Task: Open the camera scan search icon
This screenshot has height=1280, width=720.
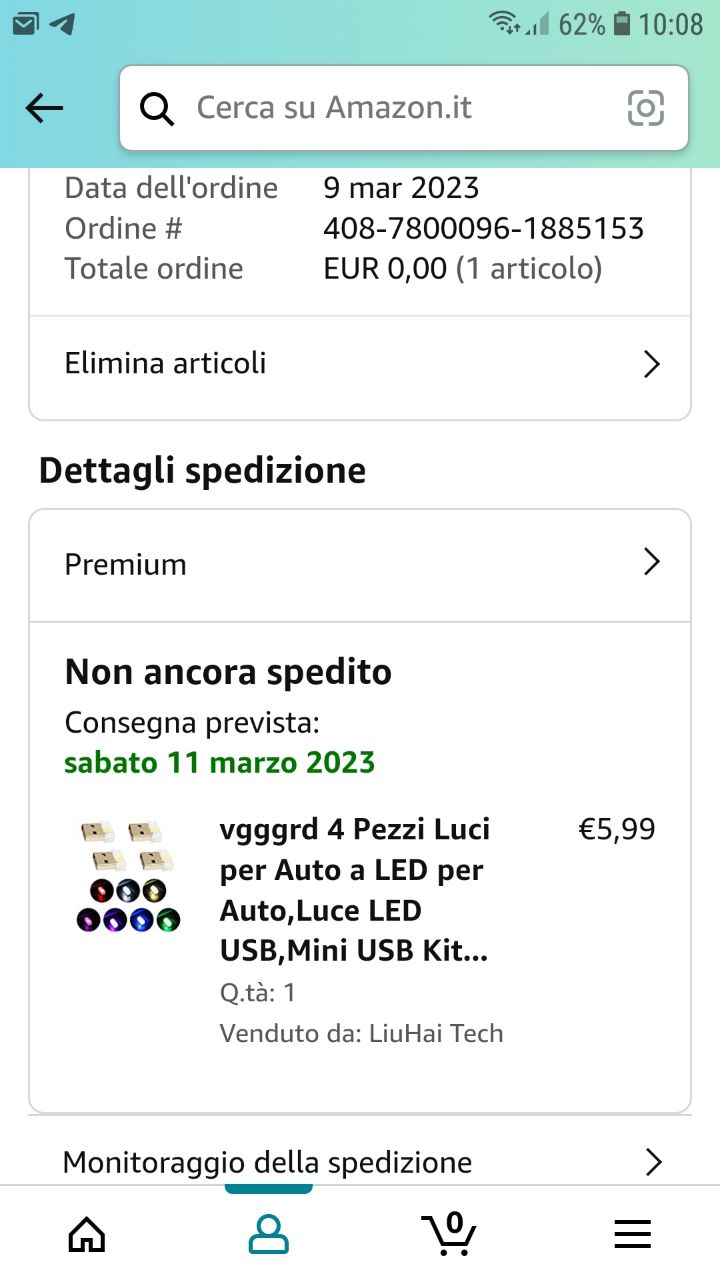Action: [x=646, y=108]
